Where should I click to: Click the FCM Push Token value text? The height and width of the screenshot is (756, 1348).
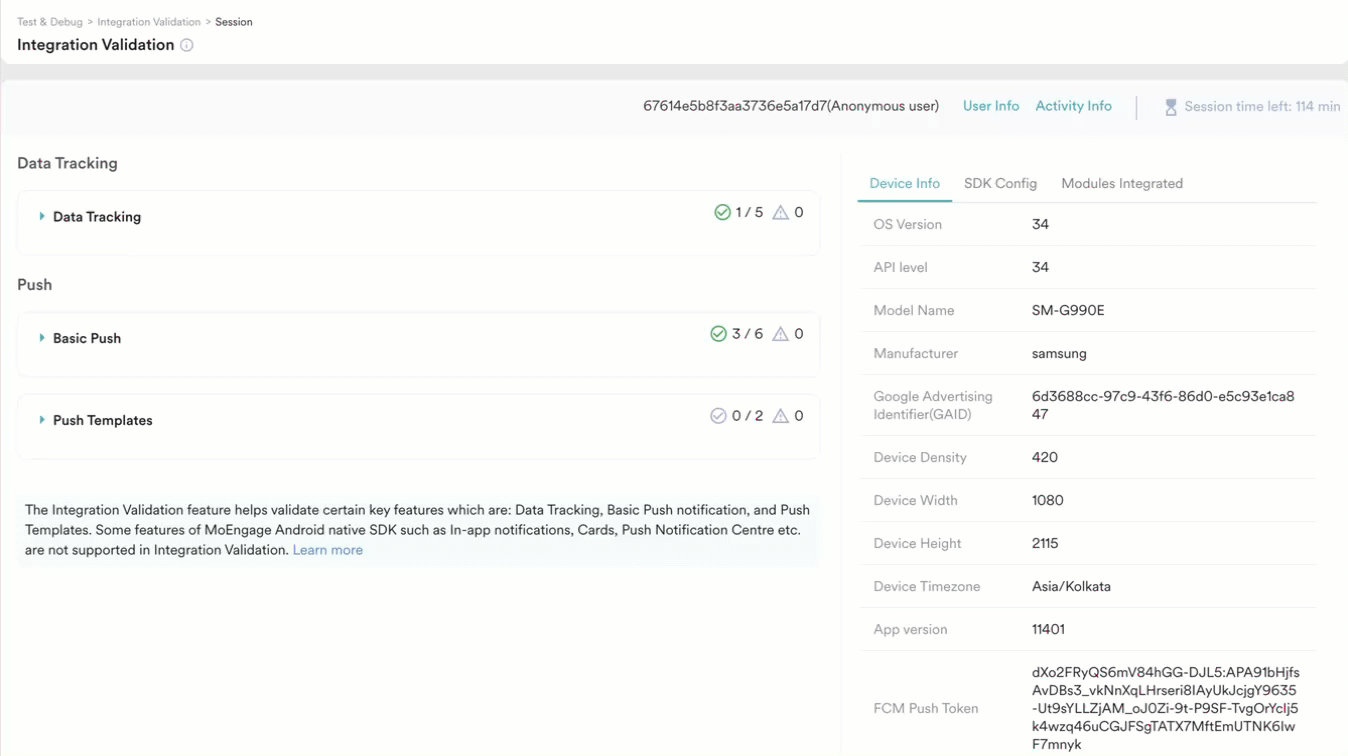point(1165,708)
